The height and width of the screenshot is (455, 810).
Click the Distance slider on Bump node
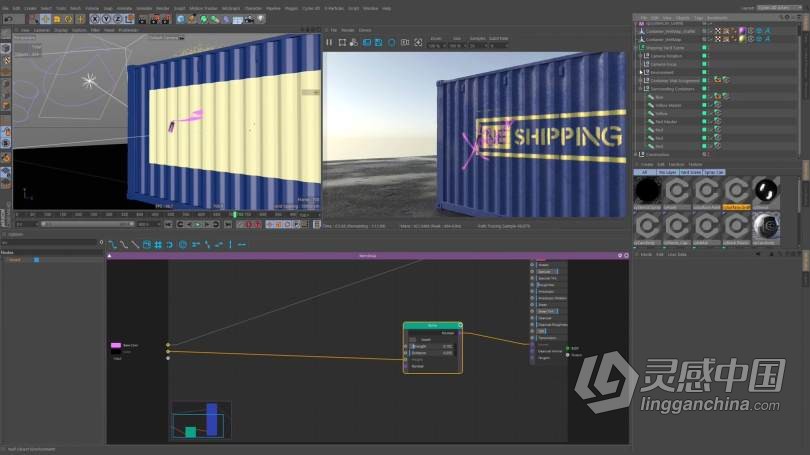tap(432, 353)
